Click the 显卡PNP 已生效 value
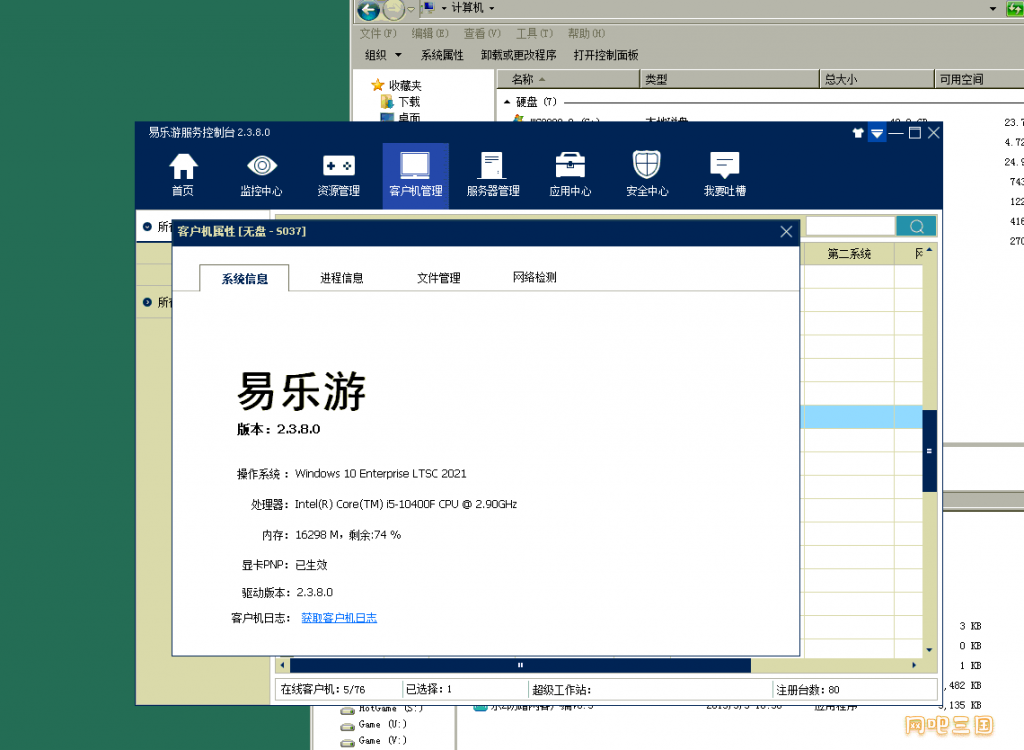1024x750 pixels. pyautogui.click(x=311, y=565)
